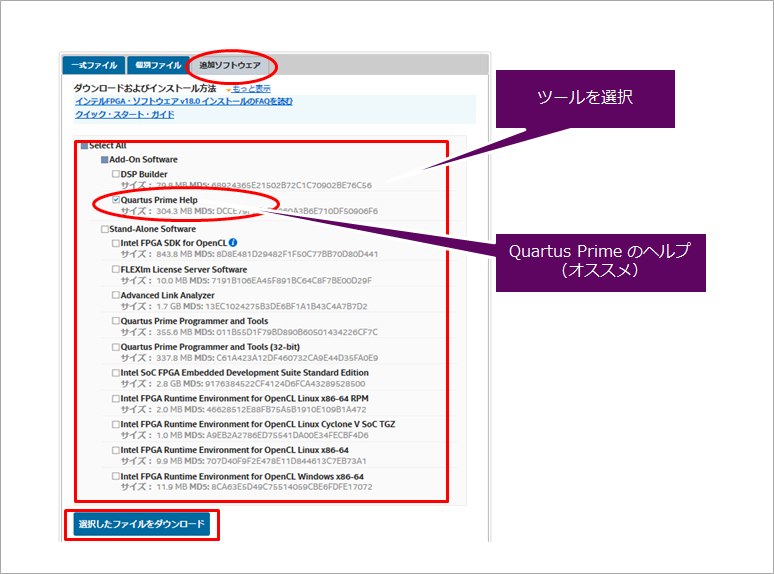Check OpenCL Linux Cyclone V SoC TGZ checkbox
The width and height of the screenshot is (774, 574).
pos(116,424)
